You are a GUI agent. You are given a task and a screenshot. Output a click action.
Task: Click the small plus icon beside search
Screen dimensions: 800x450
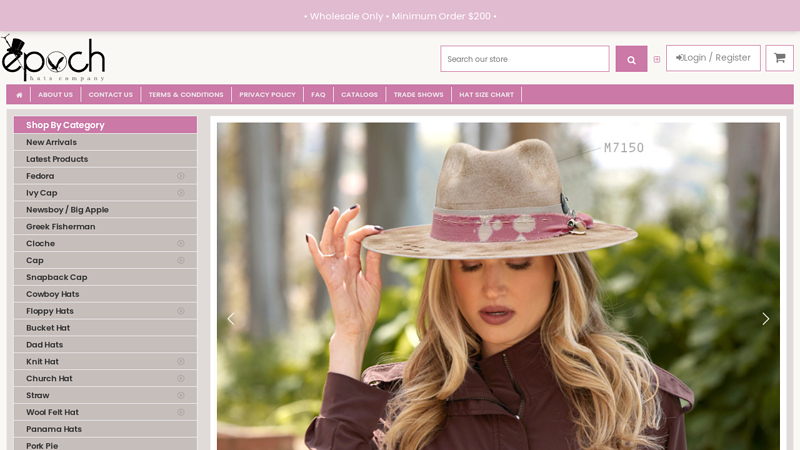657,59
